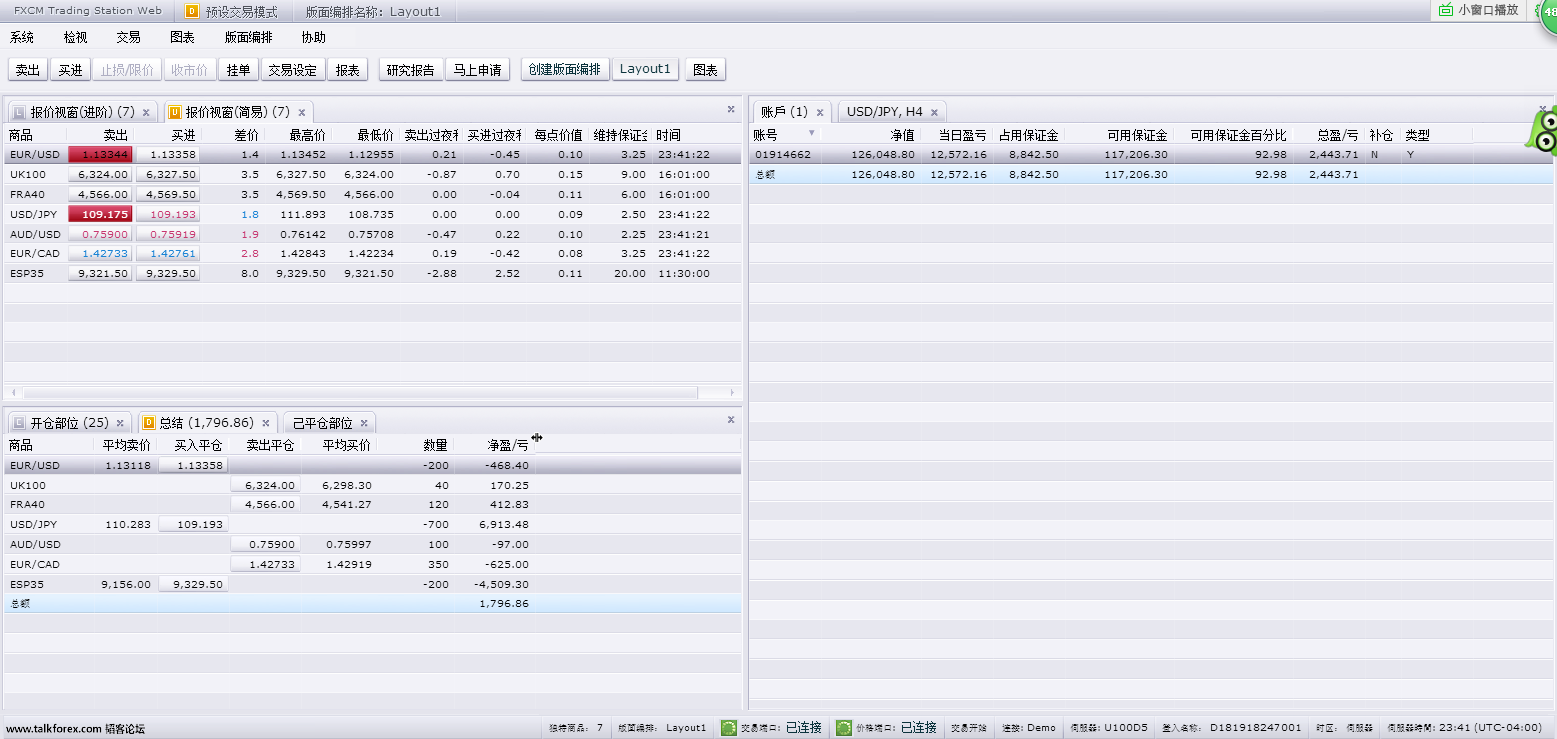The height and width of the screenshot is (739, 1557).
Task: Select the ESP35 row in summary table
Action: 372,584
